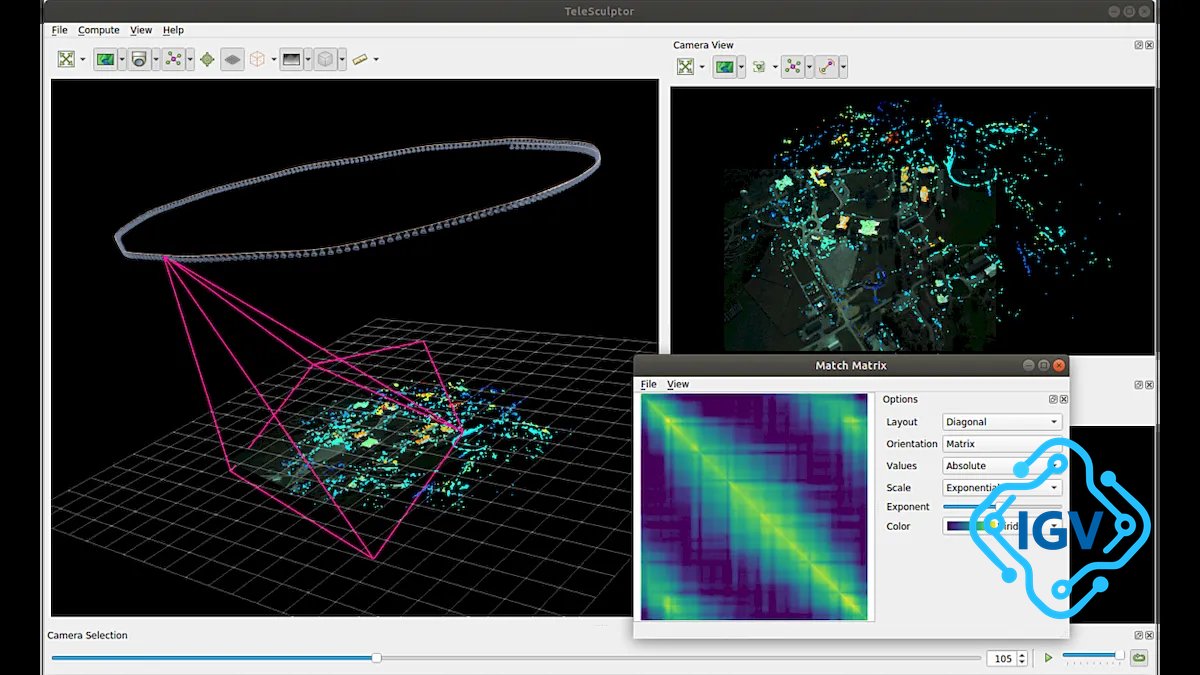Screen dimensions: 1200x675
Task: Select the ruler measurement tool
Action: point(360,59)
